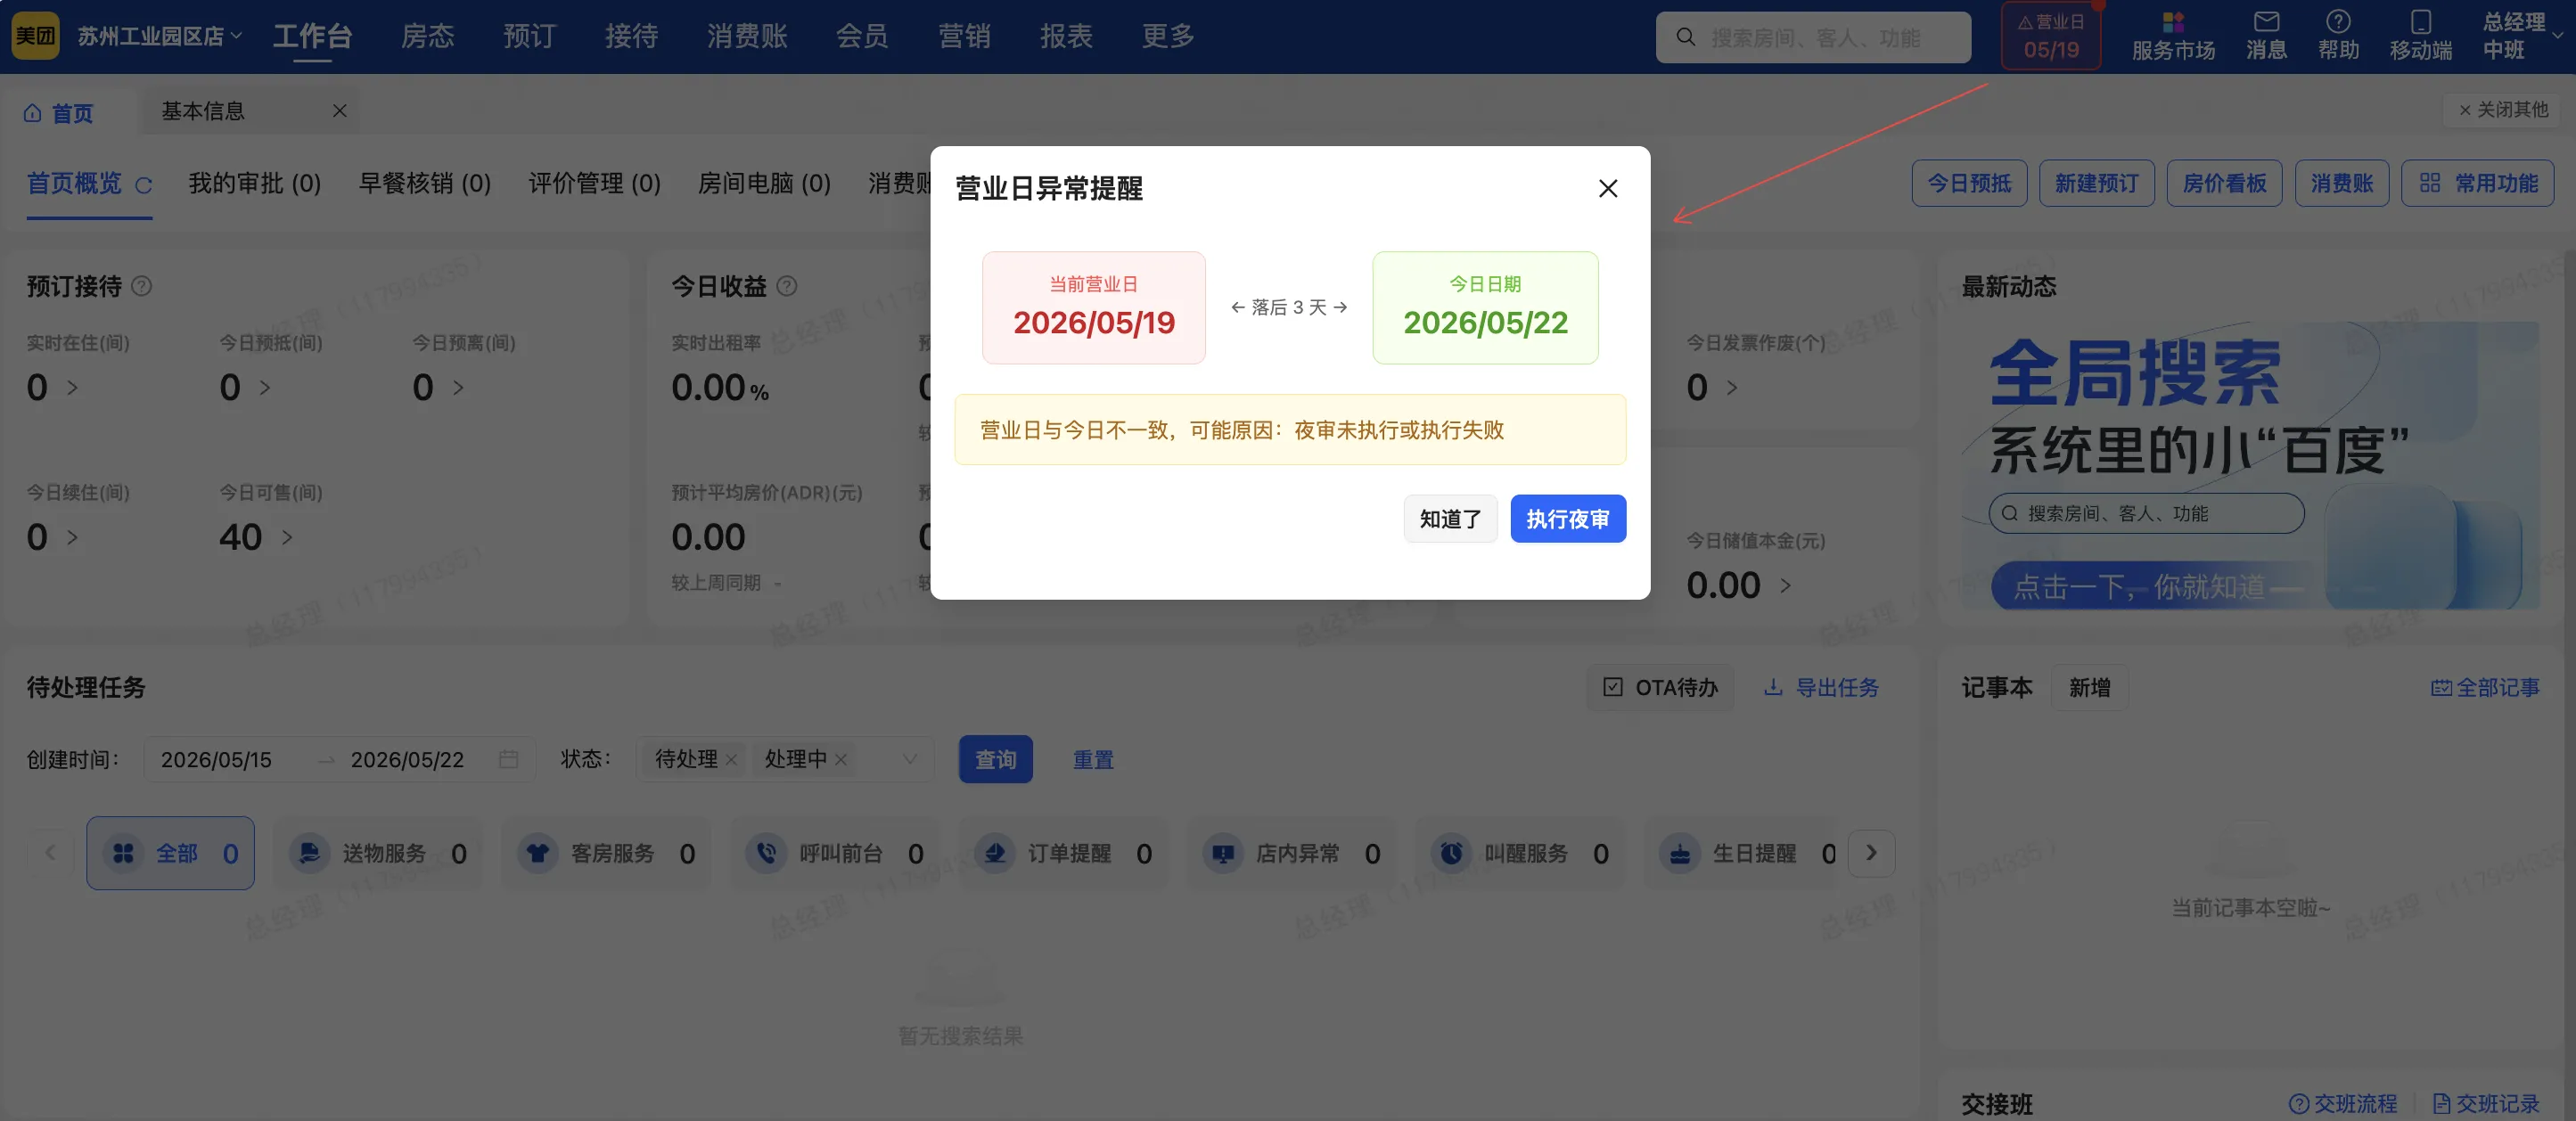
Task: Close the 基本信息 tab with its X
Action: (340, 111)
